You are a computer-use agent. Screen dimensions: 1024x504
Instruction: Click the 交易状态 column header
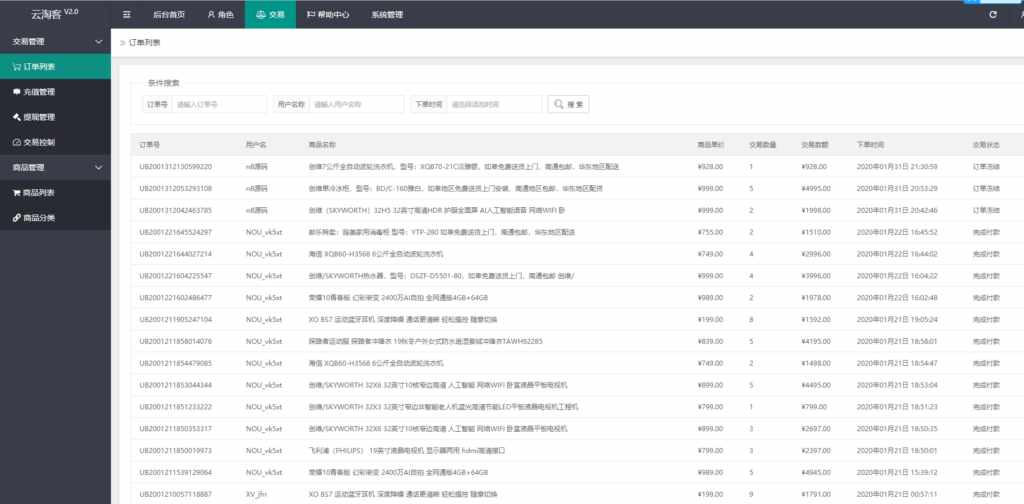(986, 145)
